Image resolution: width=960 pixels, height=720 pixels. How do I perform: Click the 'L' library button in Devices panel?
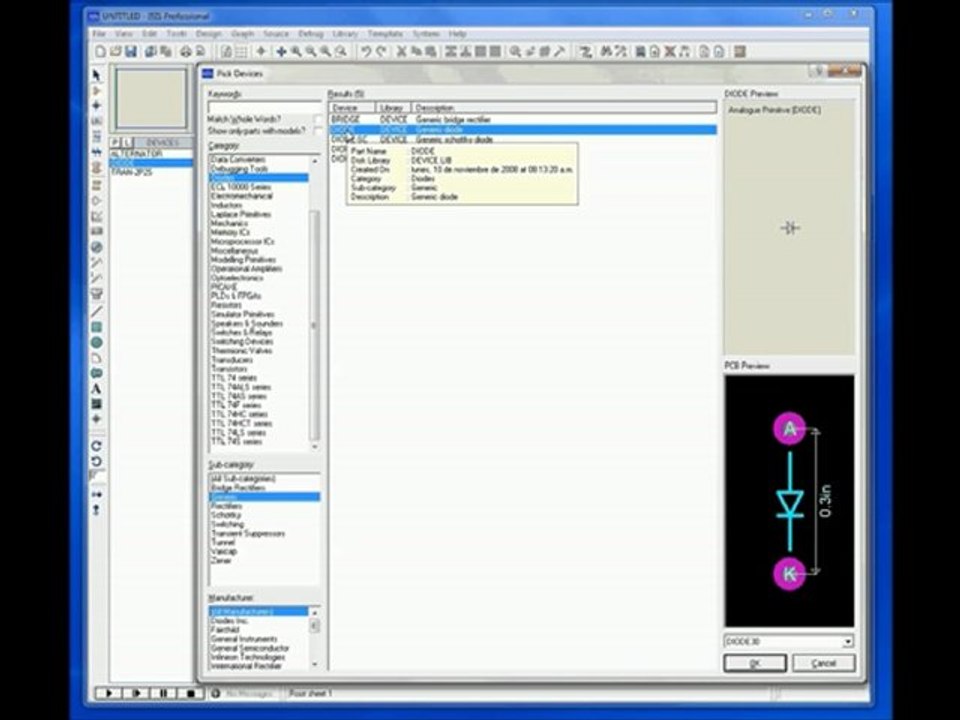coord(127,142)
